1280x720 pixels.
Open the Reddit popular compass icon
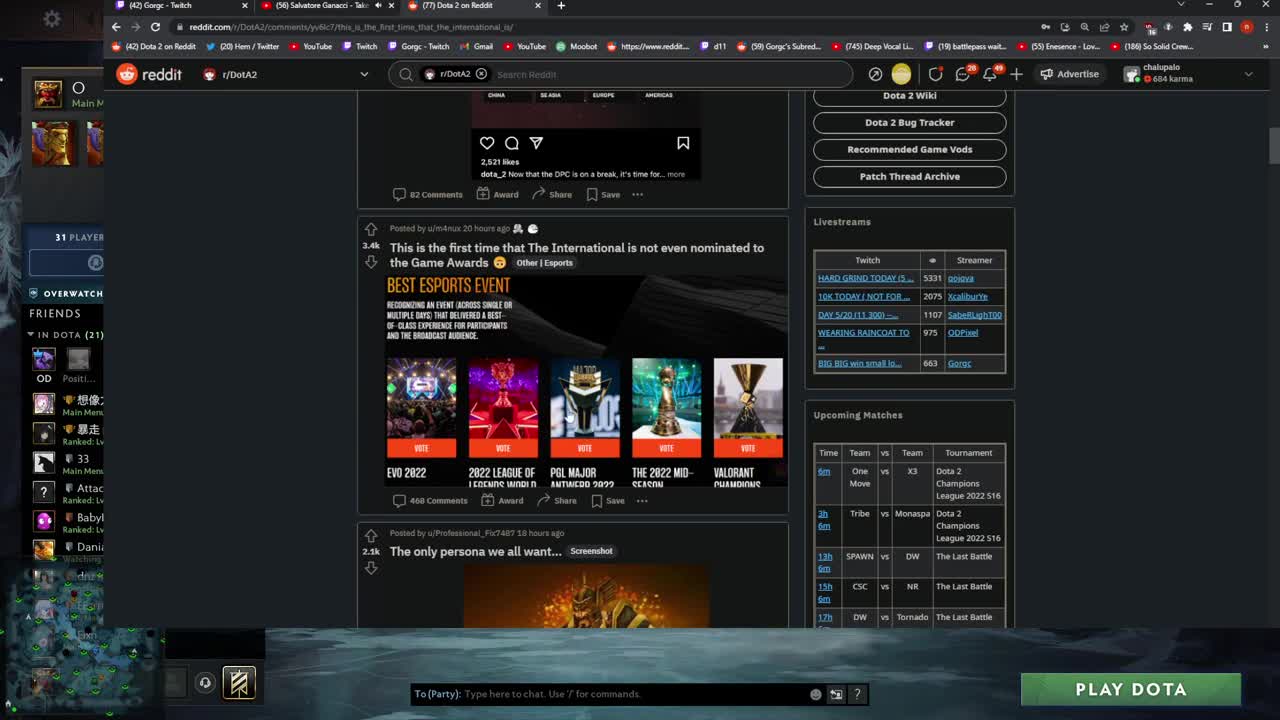tap(875, 74)
